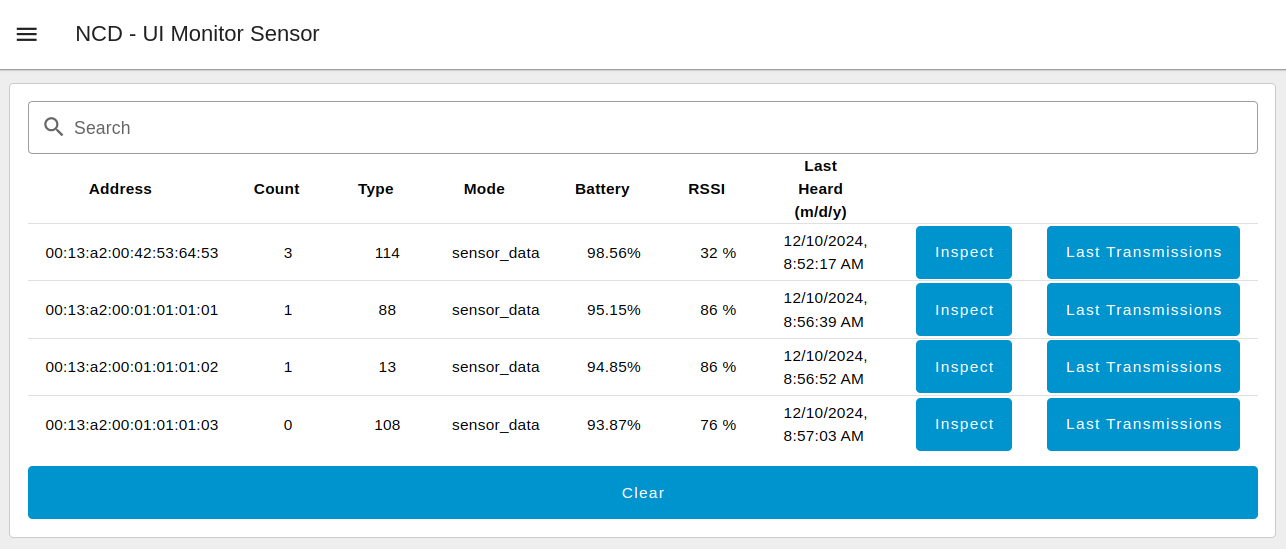This screenshot has height=549, width=1286.
Task: Click the Last Heard (m/d/y) header
Action: (820, 189)
